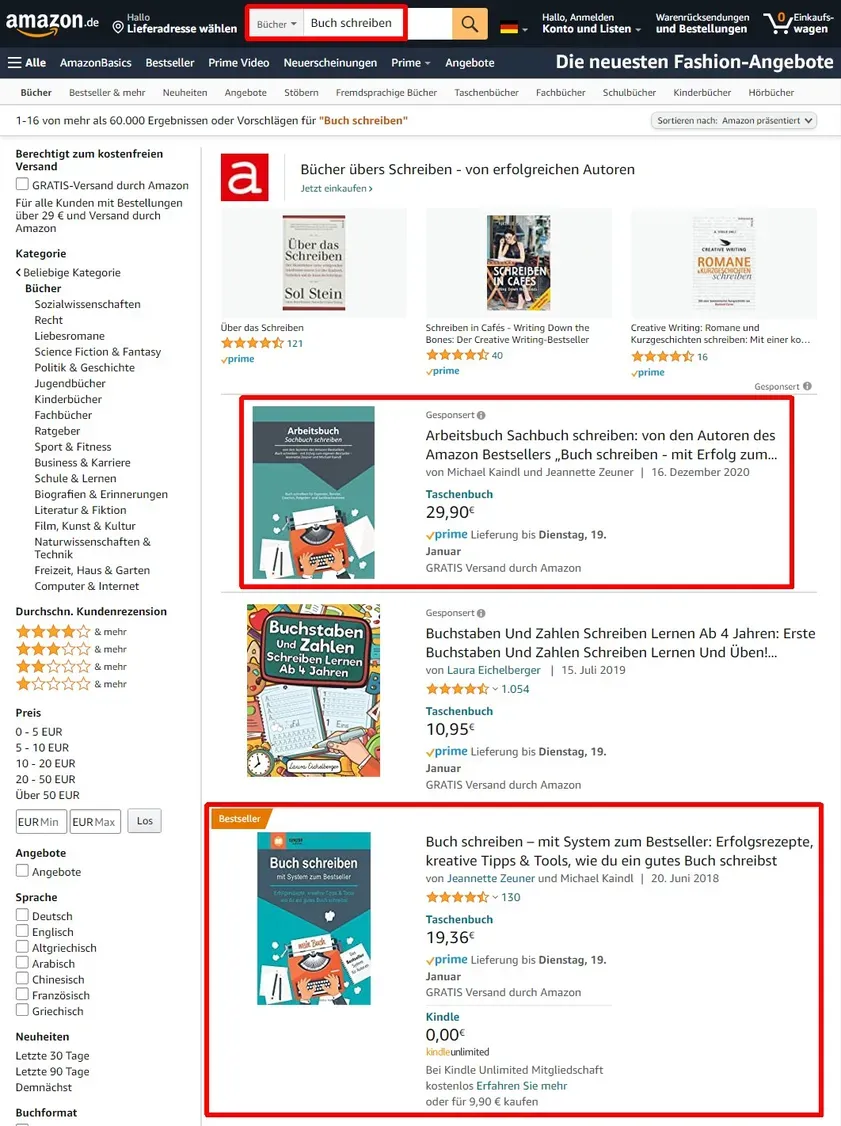The image size is (841, 1126).
Task: Open the Bücher search category dropdown
Action: 277,24
